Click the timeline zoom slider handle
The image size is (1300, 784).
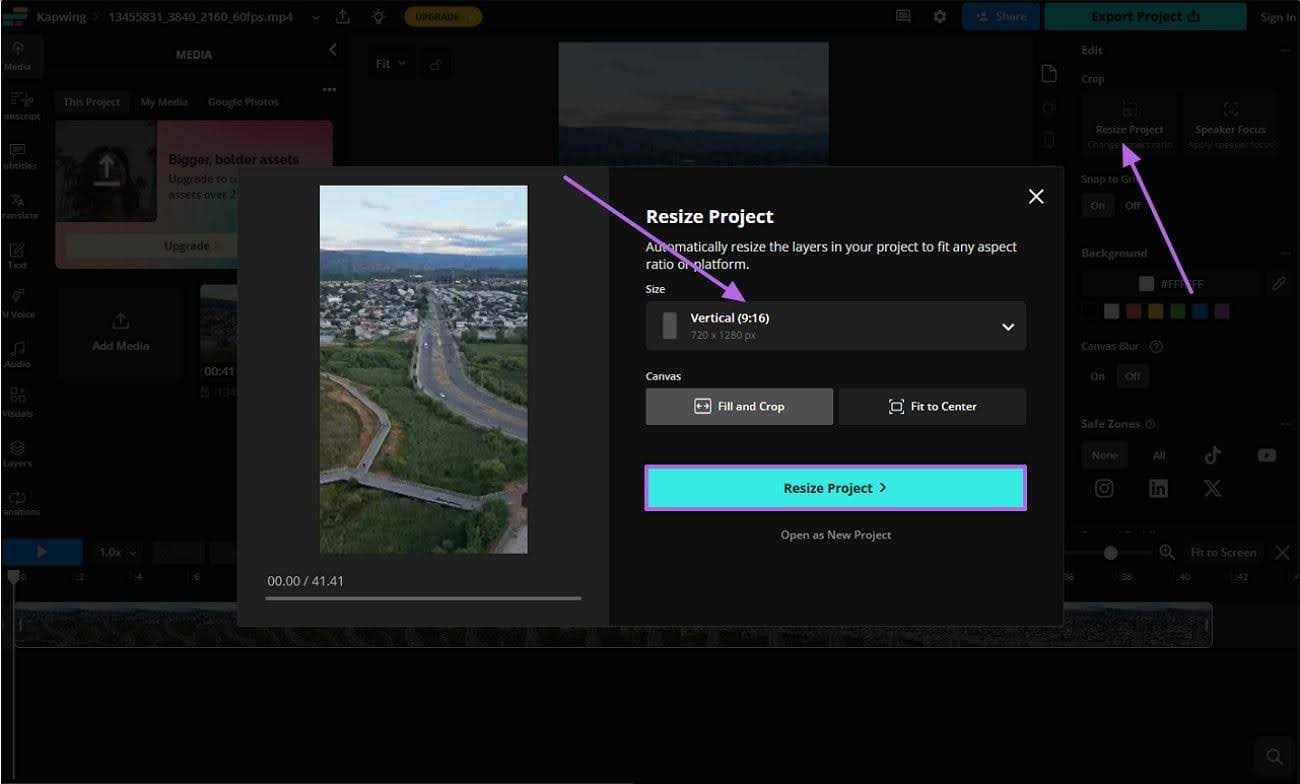tap(1111, 552)
